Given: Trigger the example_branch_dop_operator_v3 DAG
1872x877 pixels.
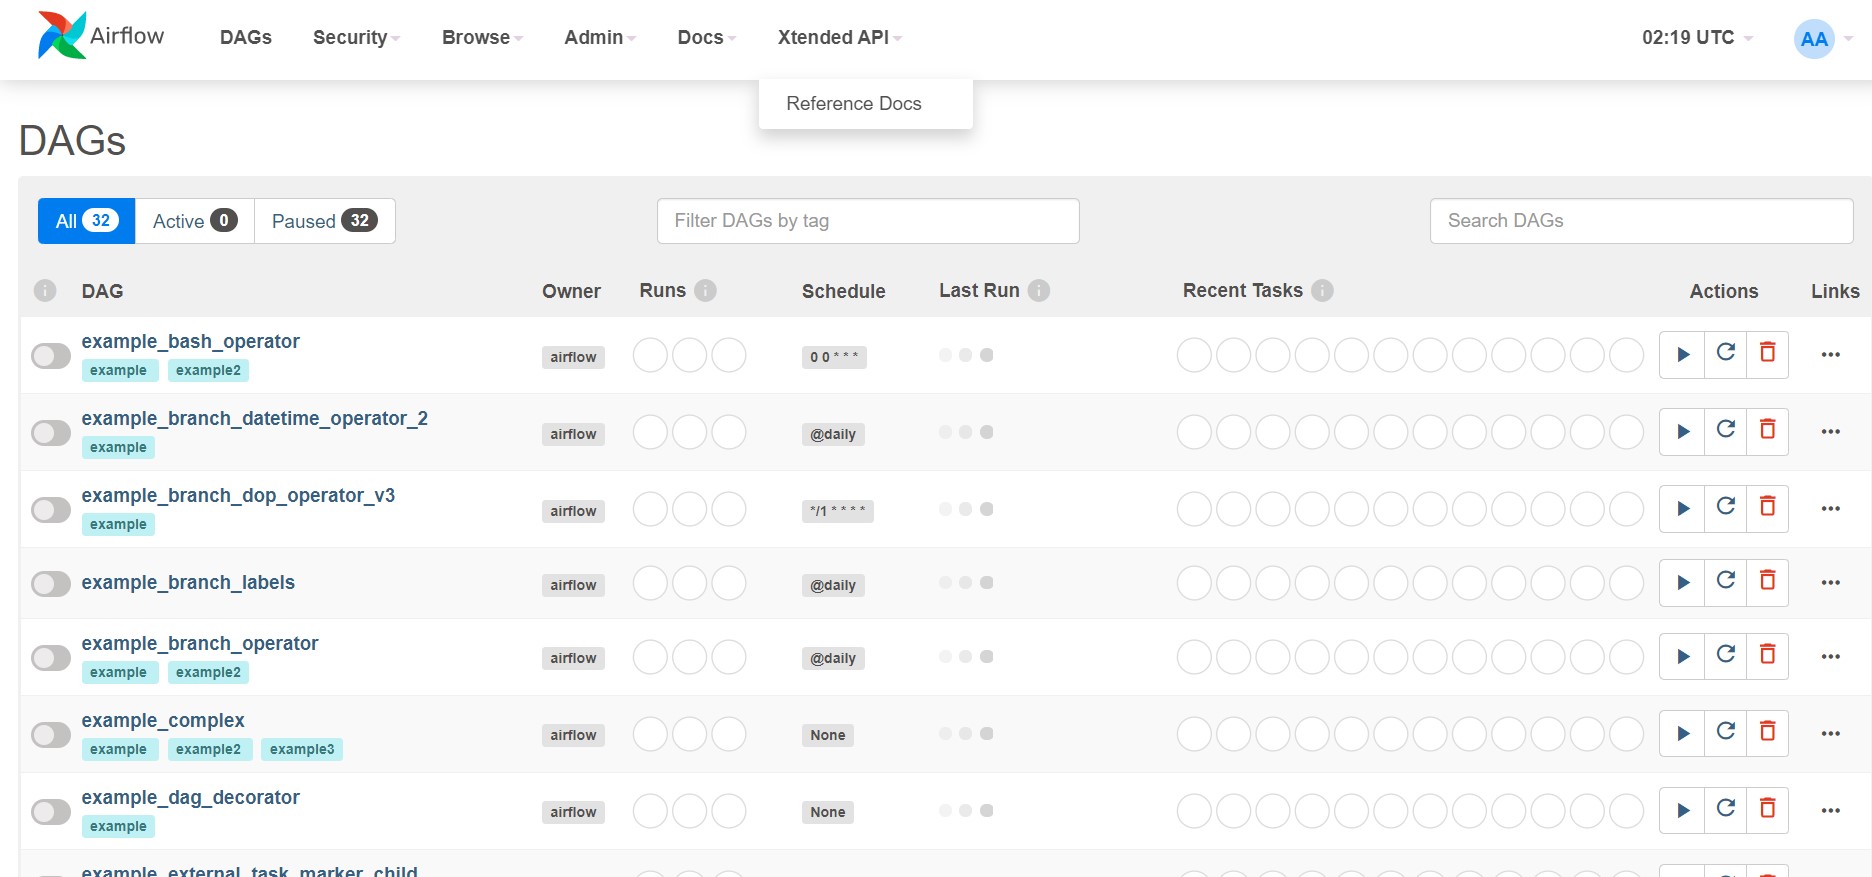Looking at the screenshot, I should 1682,508.
